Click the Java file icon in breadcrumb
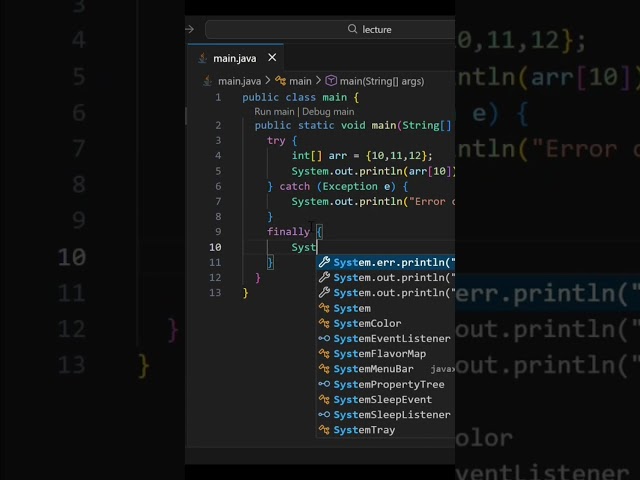 click(x=207, y=81)
